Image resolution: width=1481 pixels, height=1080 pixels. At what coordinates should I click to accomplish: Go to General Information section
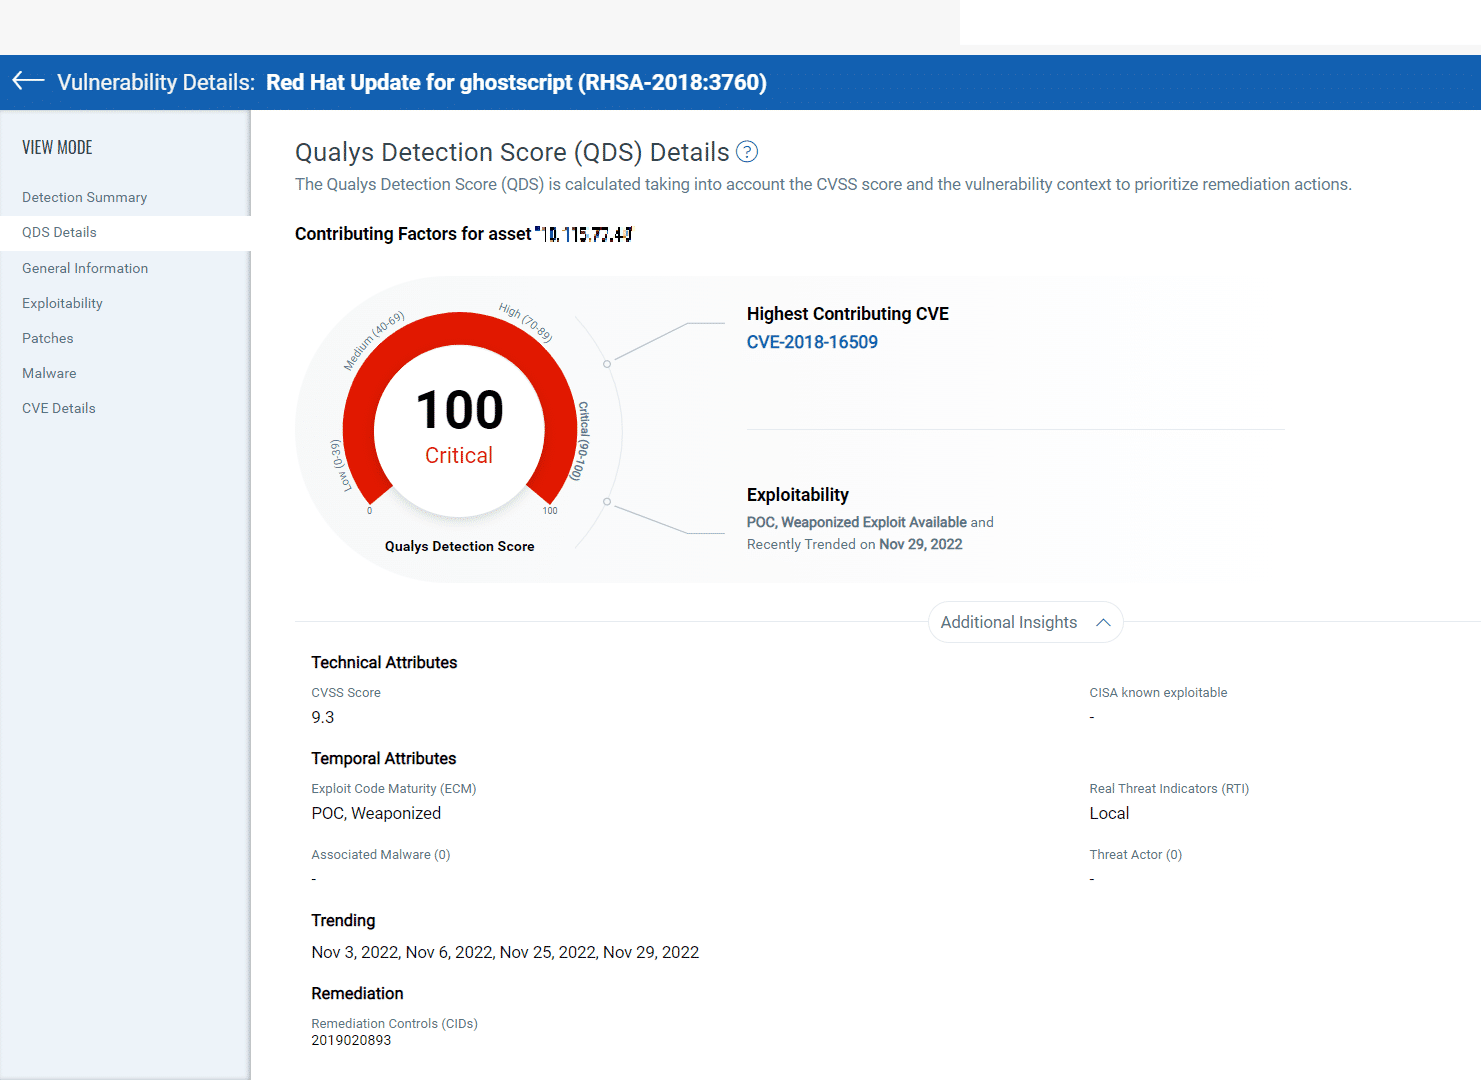point(85,268)
